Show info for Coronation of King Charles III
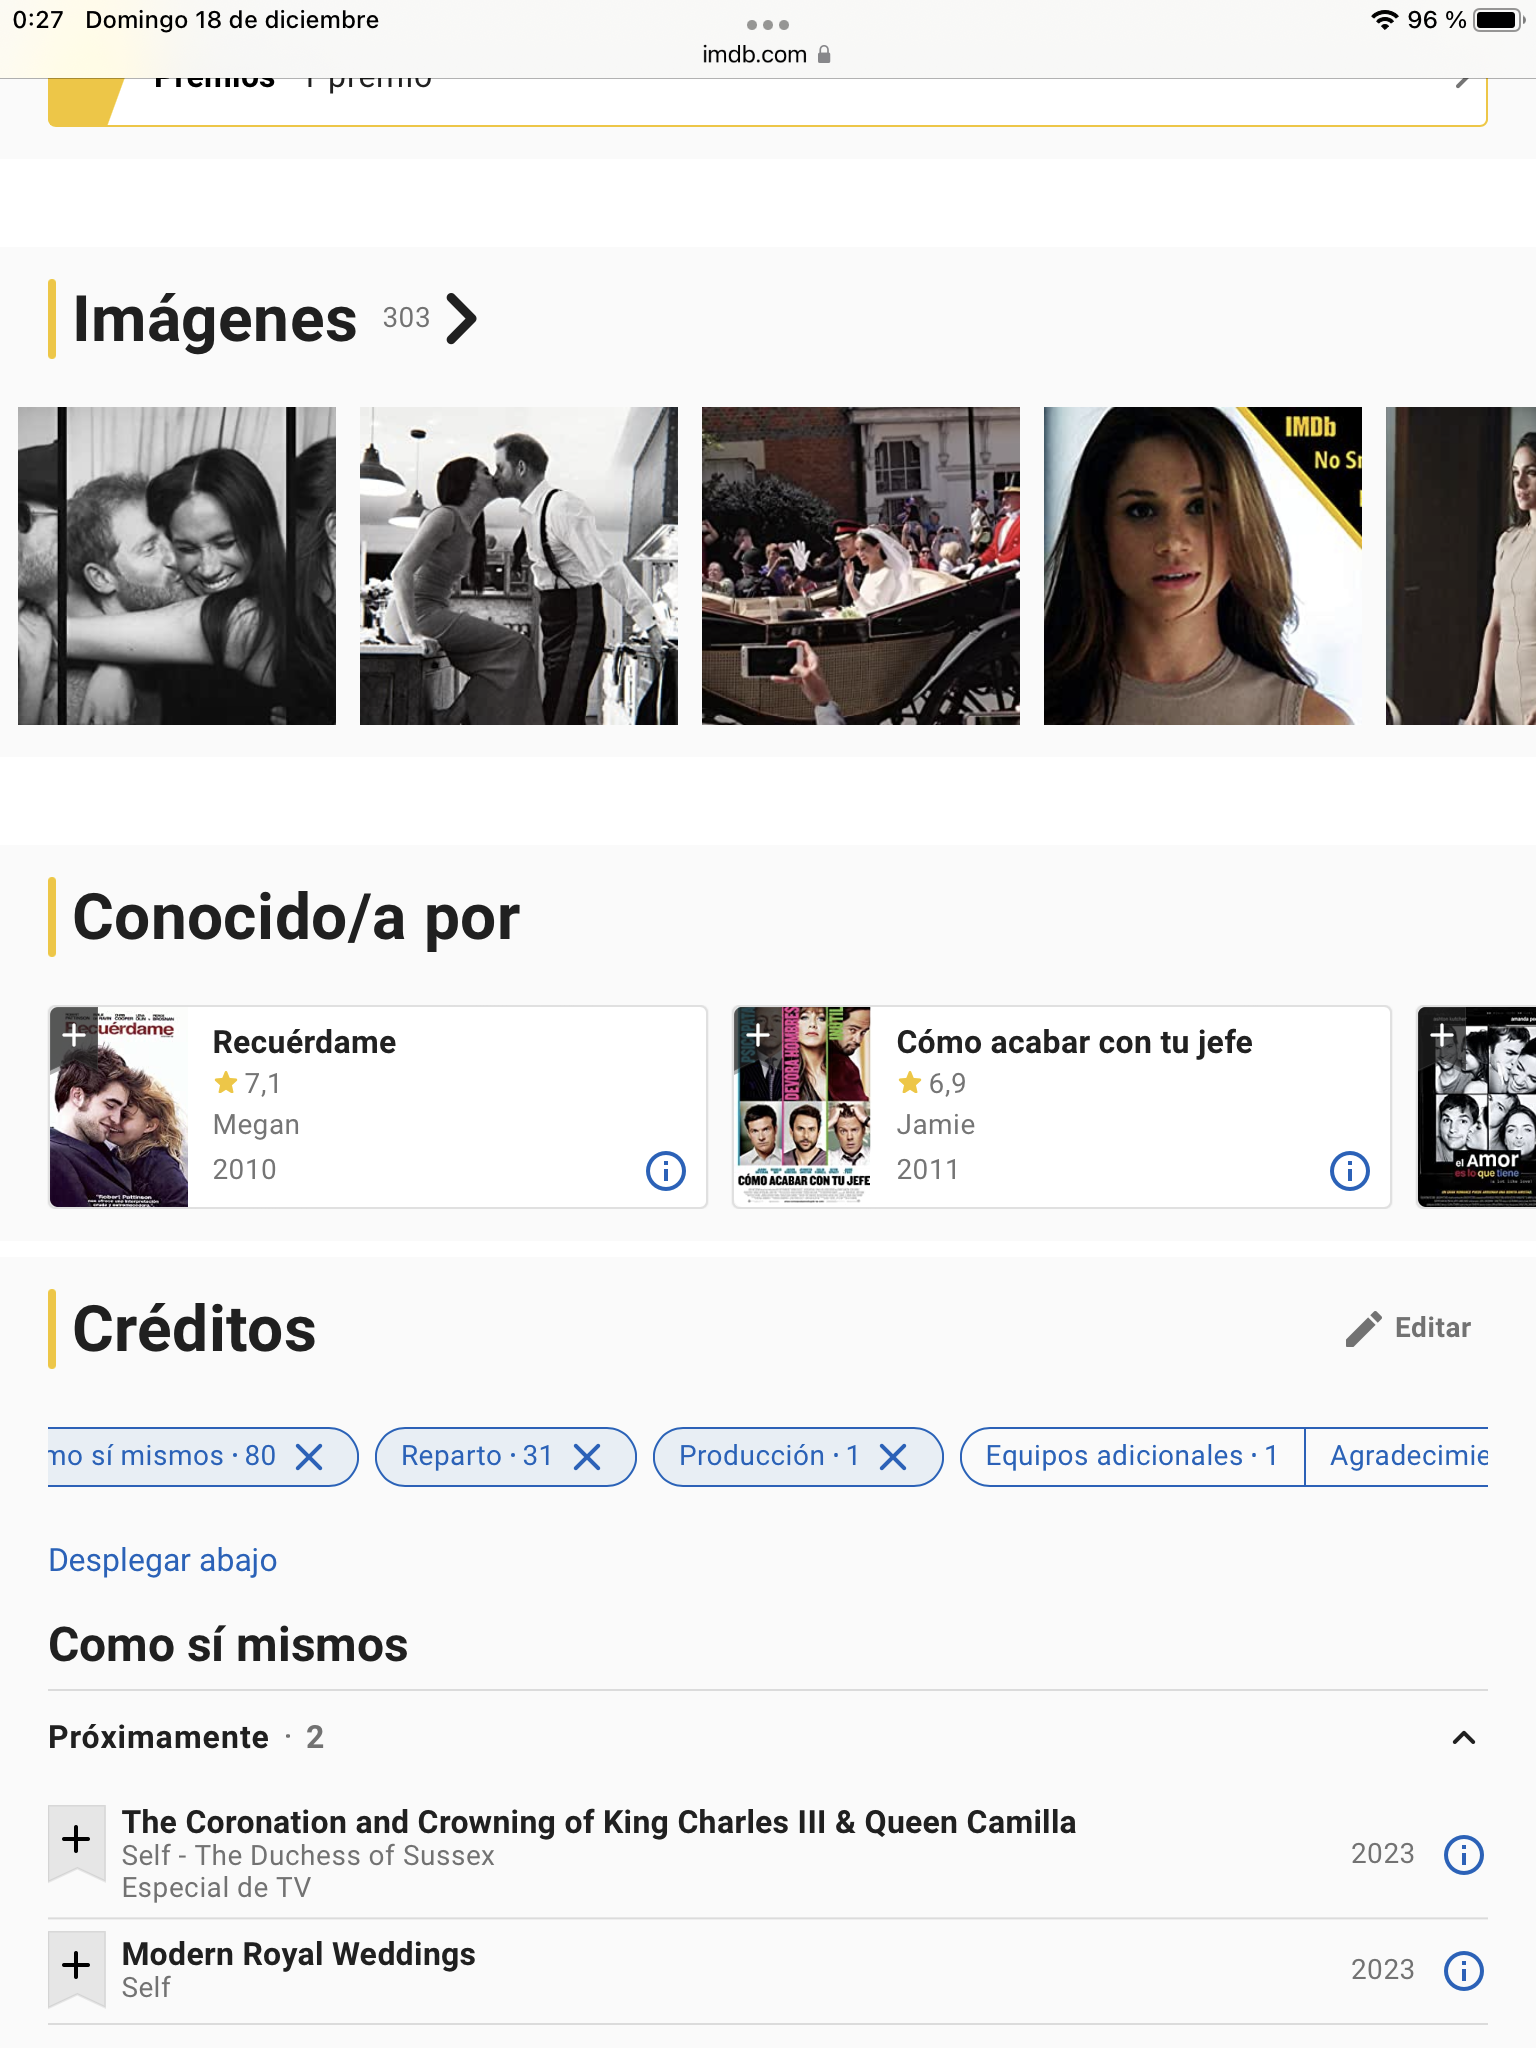1536x2048 pixels. (x=1464, y=1855)
